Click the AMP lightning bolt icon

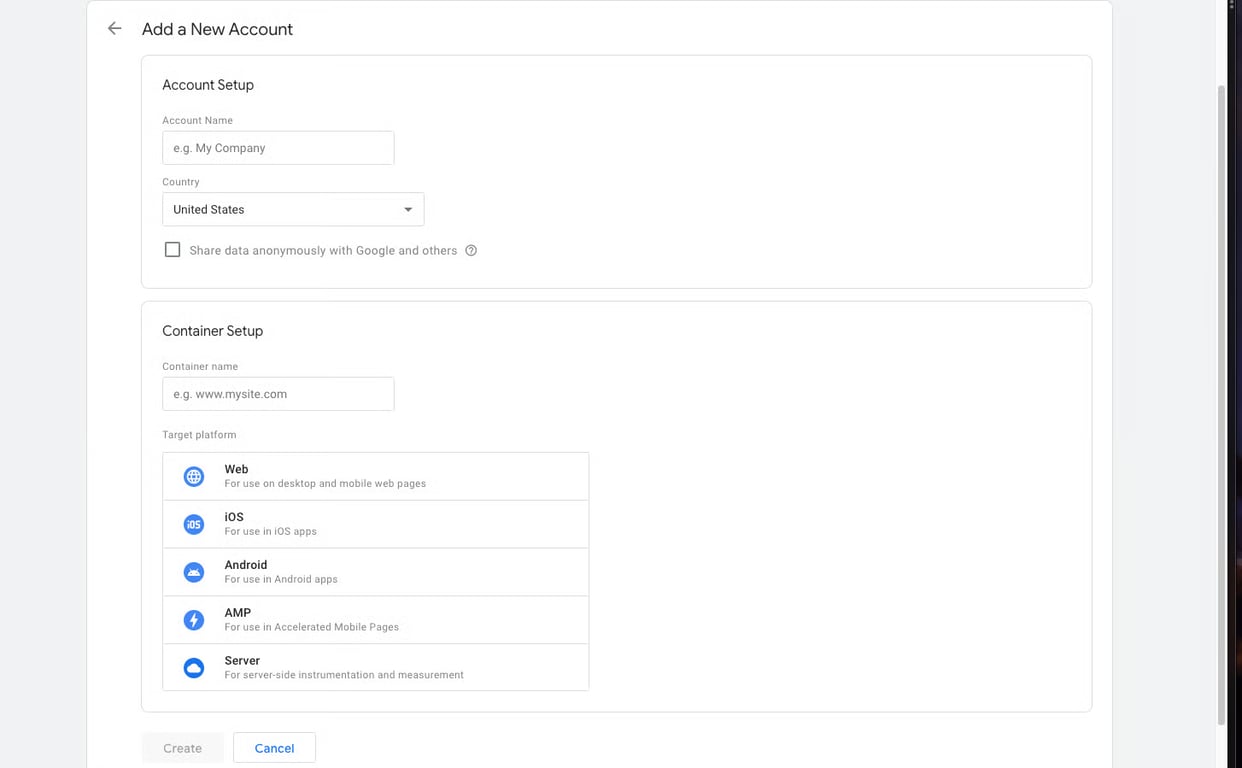tap(194, 620)
